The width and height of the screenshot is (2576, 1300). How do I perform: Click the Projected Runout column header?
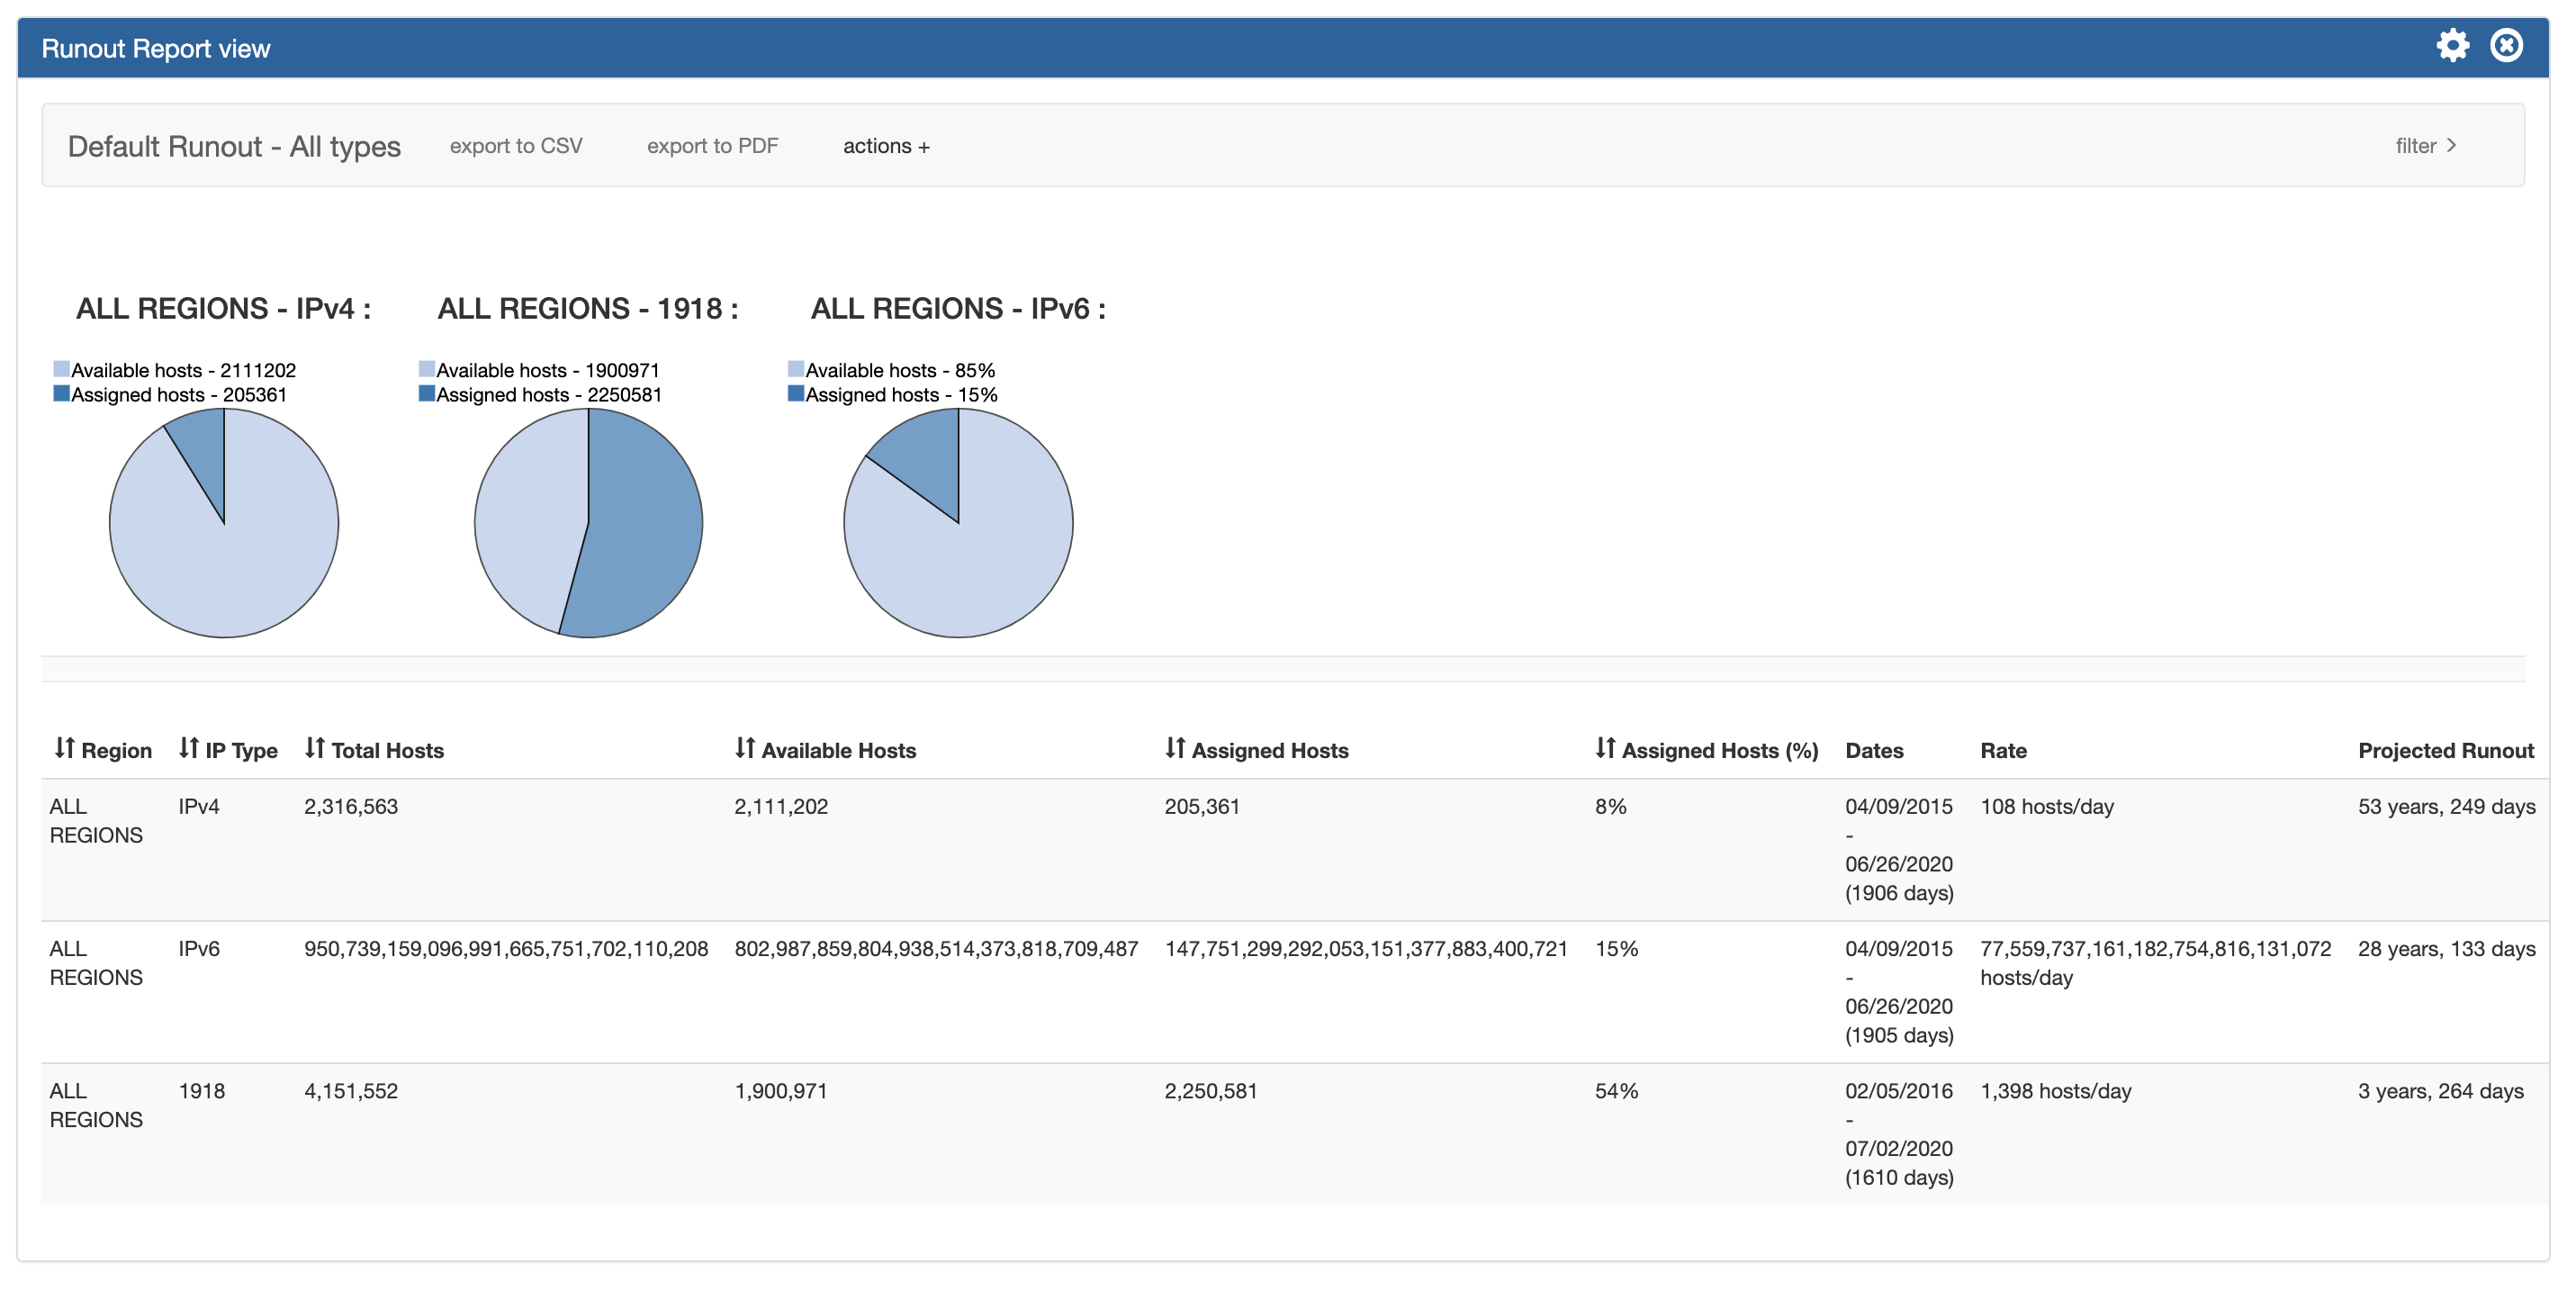click(x=2445, y=750)
